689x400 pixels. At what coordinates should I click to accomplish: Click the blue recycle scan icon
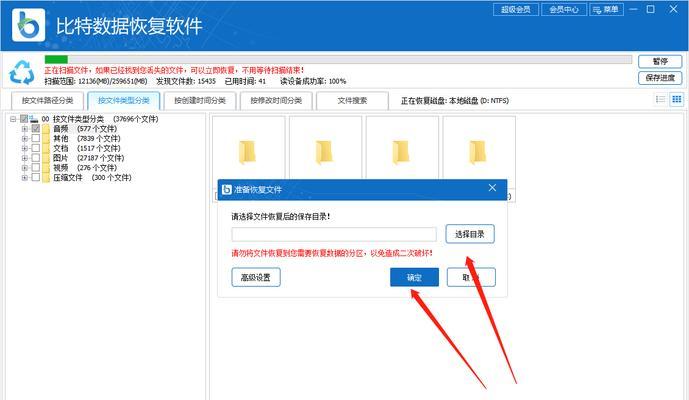(x=22, y=72)
